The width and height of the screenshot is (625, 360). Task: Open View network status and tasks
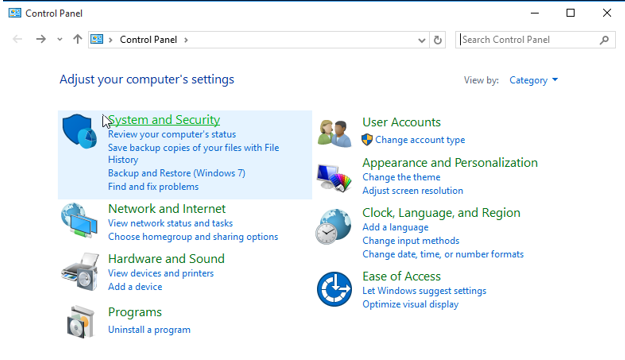[x=170, y=223]
